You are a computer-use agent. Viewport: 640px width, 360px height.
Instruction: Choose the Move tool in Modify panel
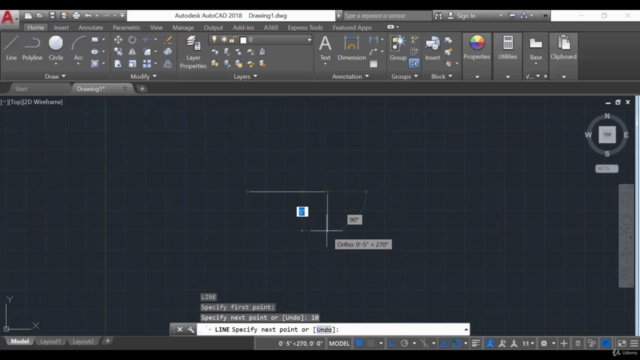coord(118,40)
